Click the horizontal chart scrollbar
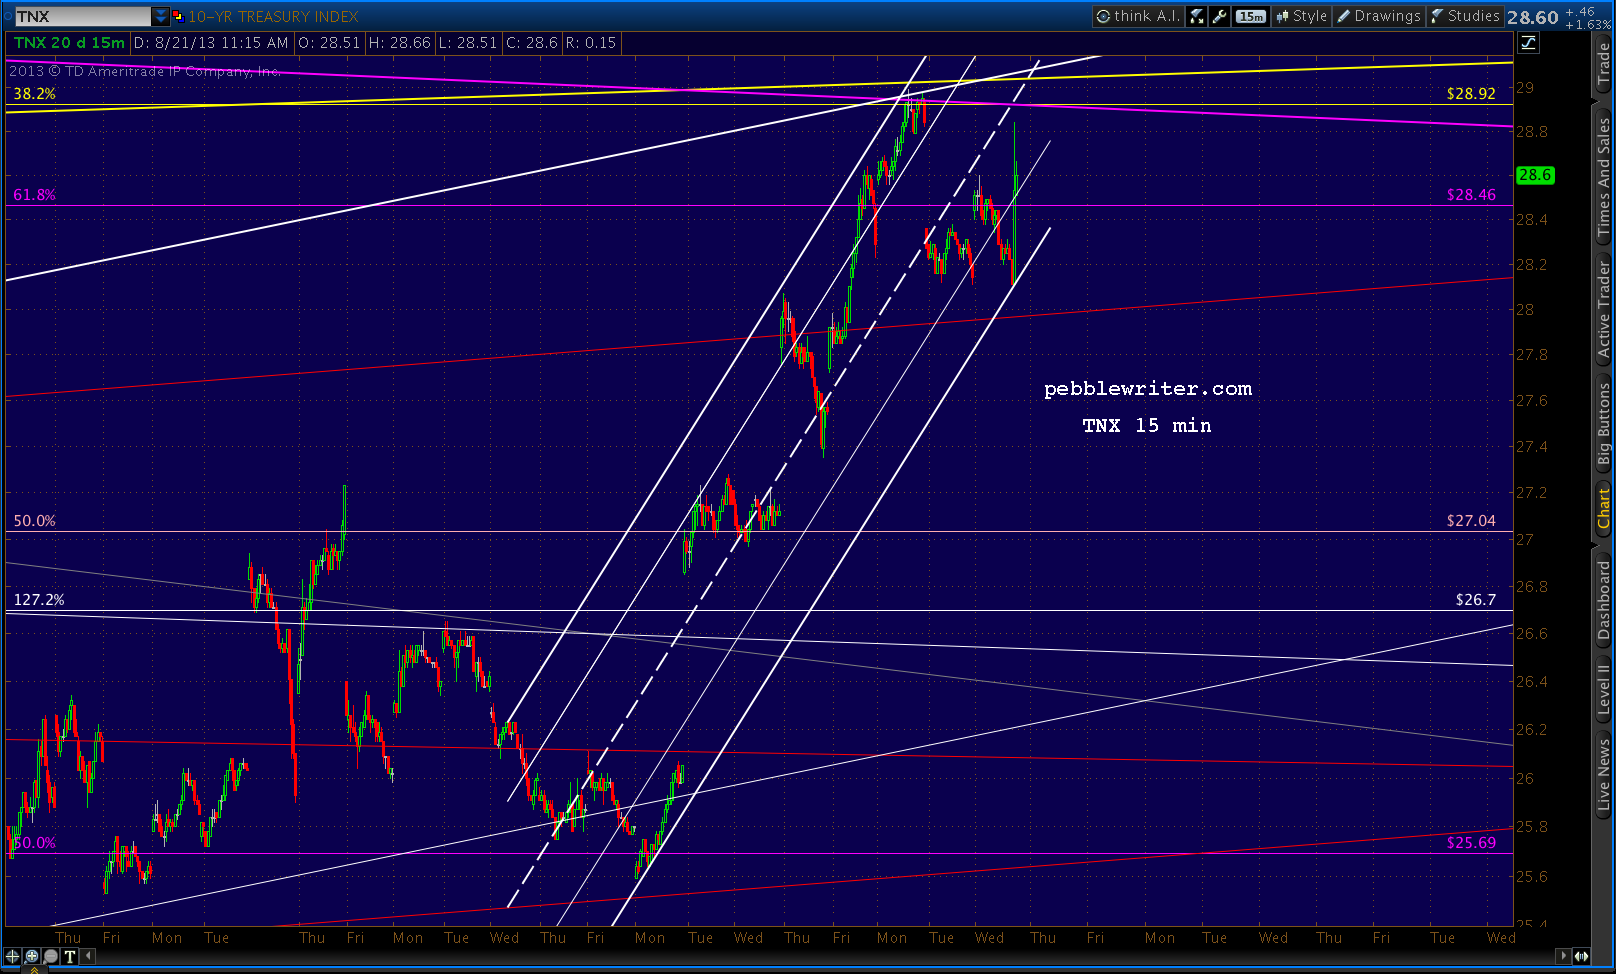The image size is (1616, 974). [x=826, y=956]
